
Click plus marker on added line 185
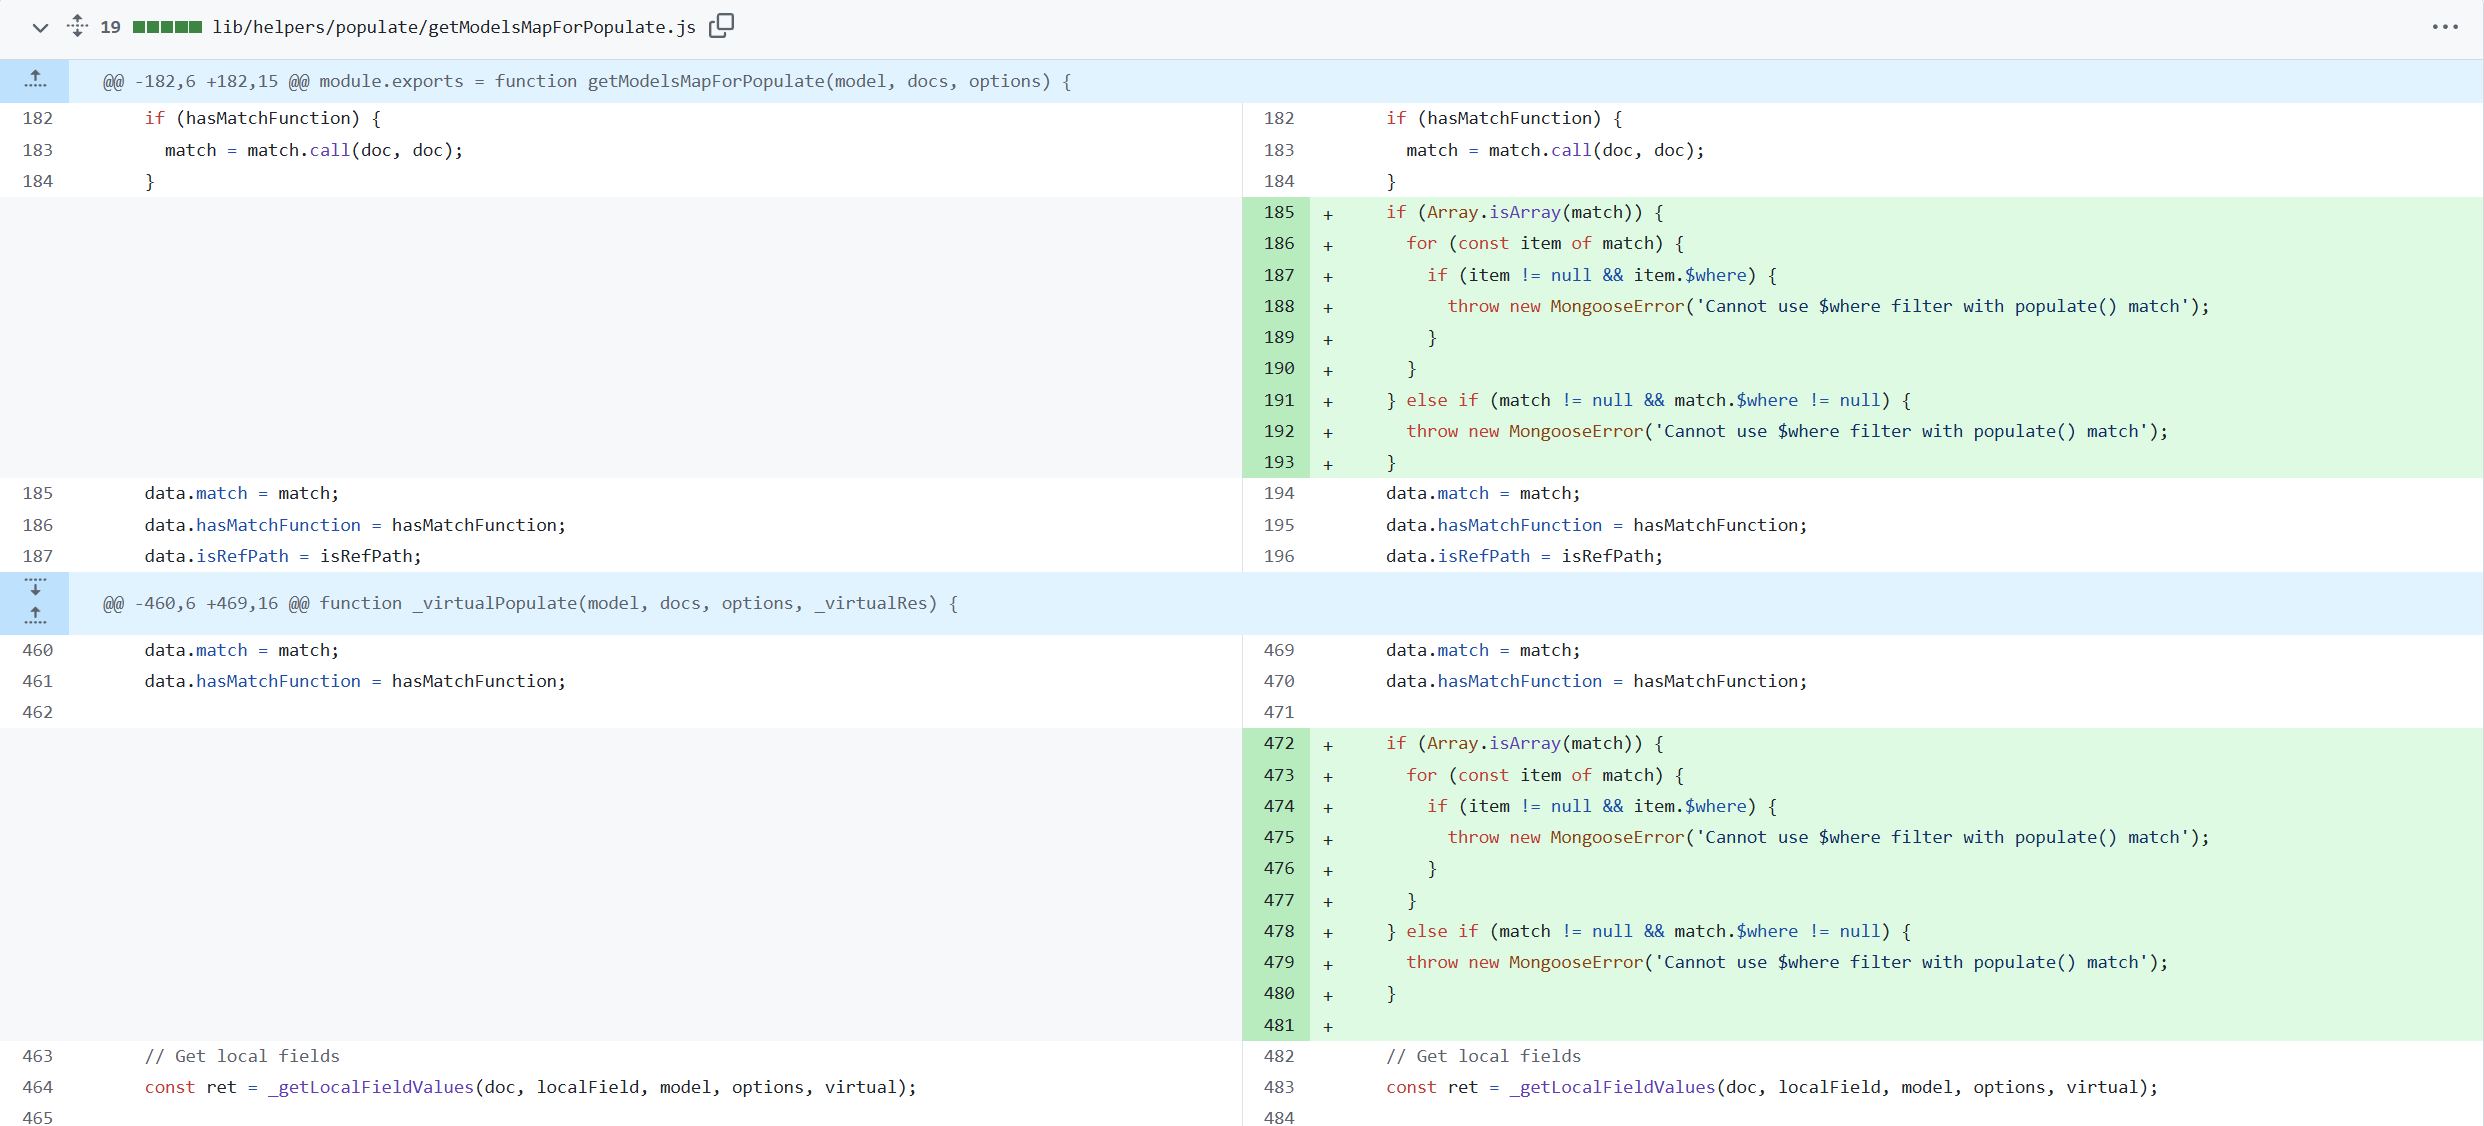1328,214
